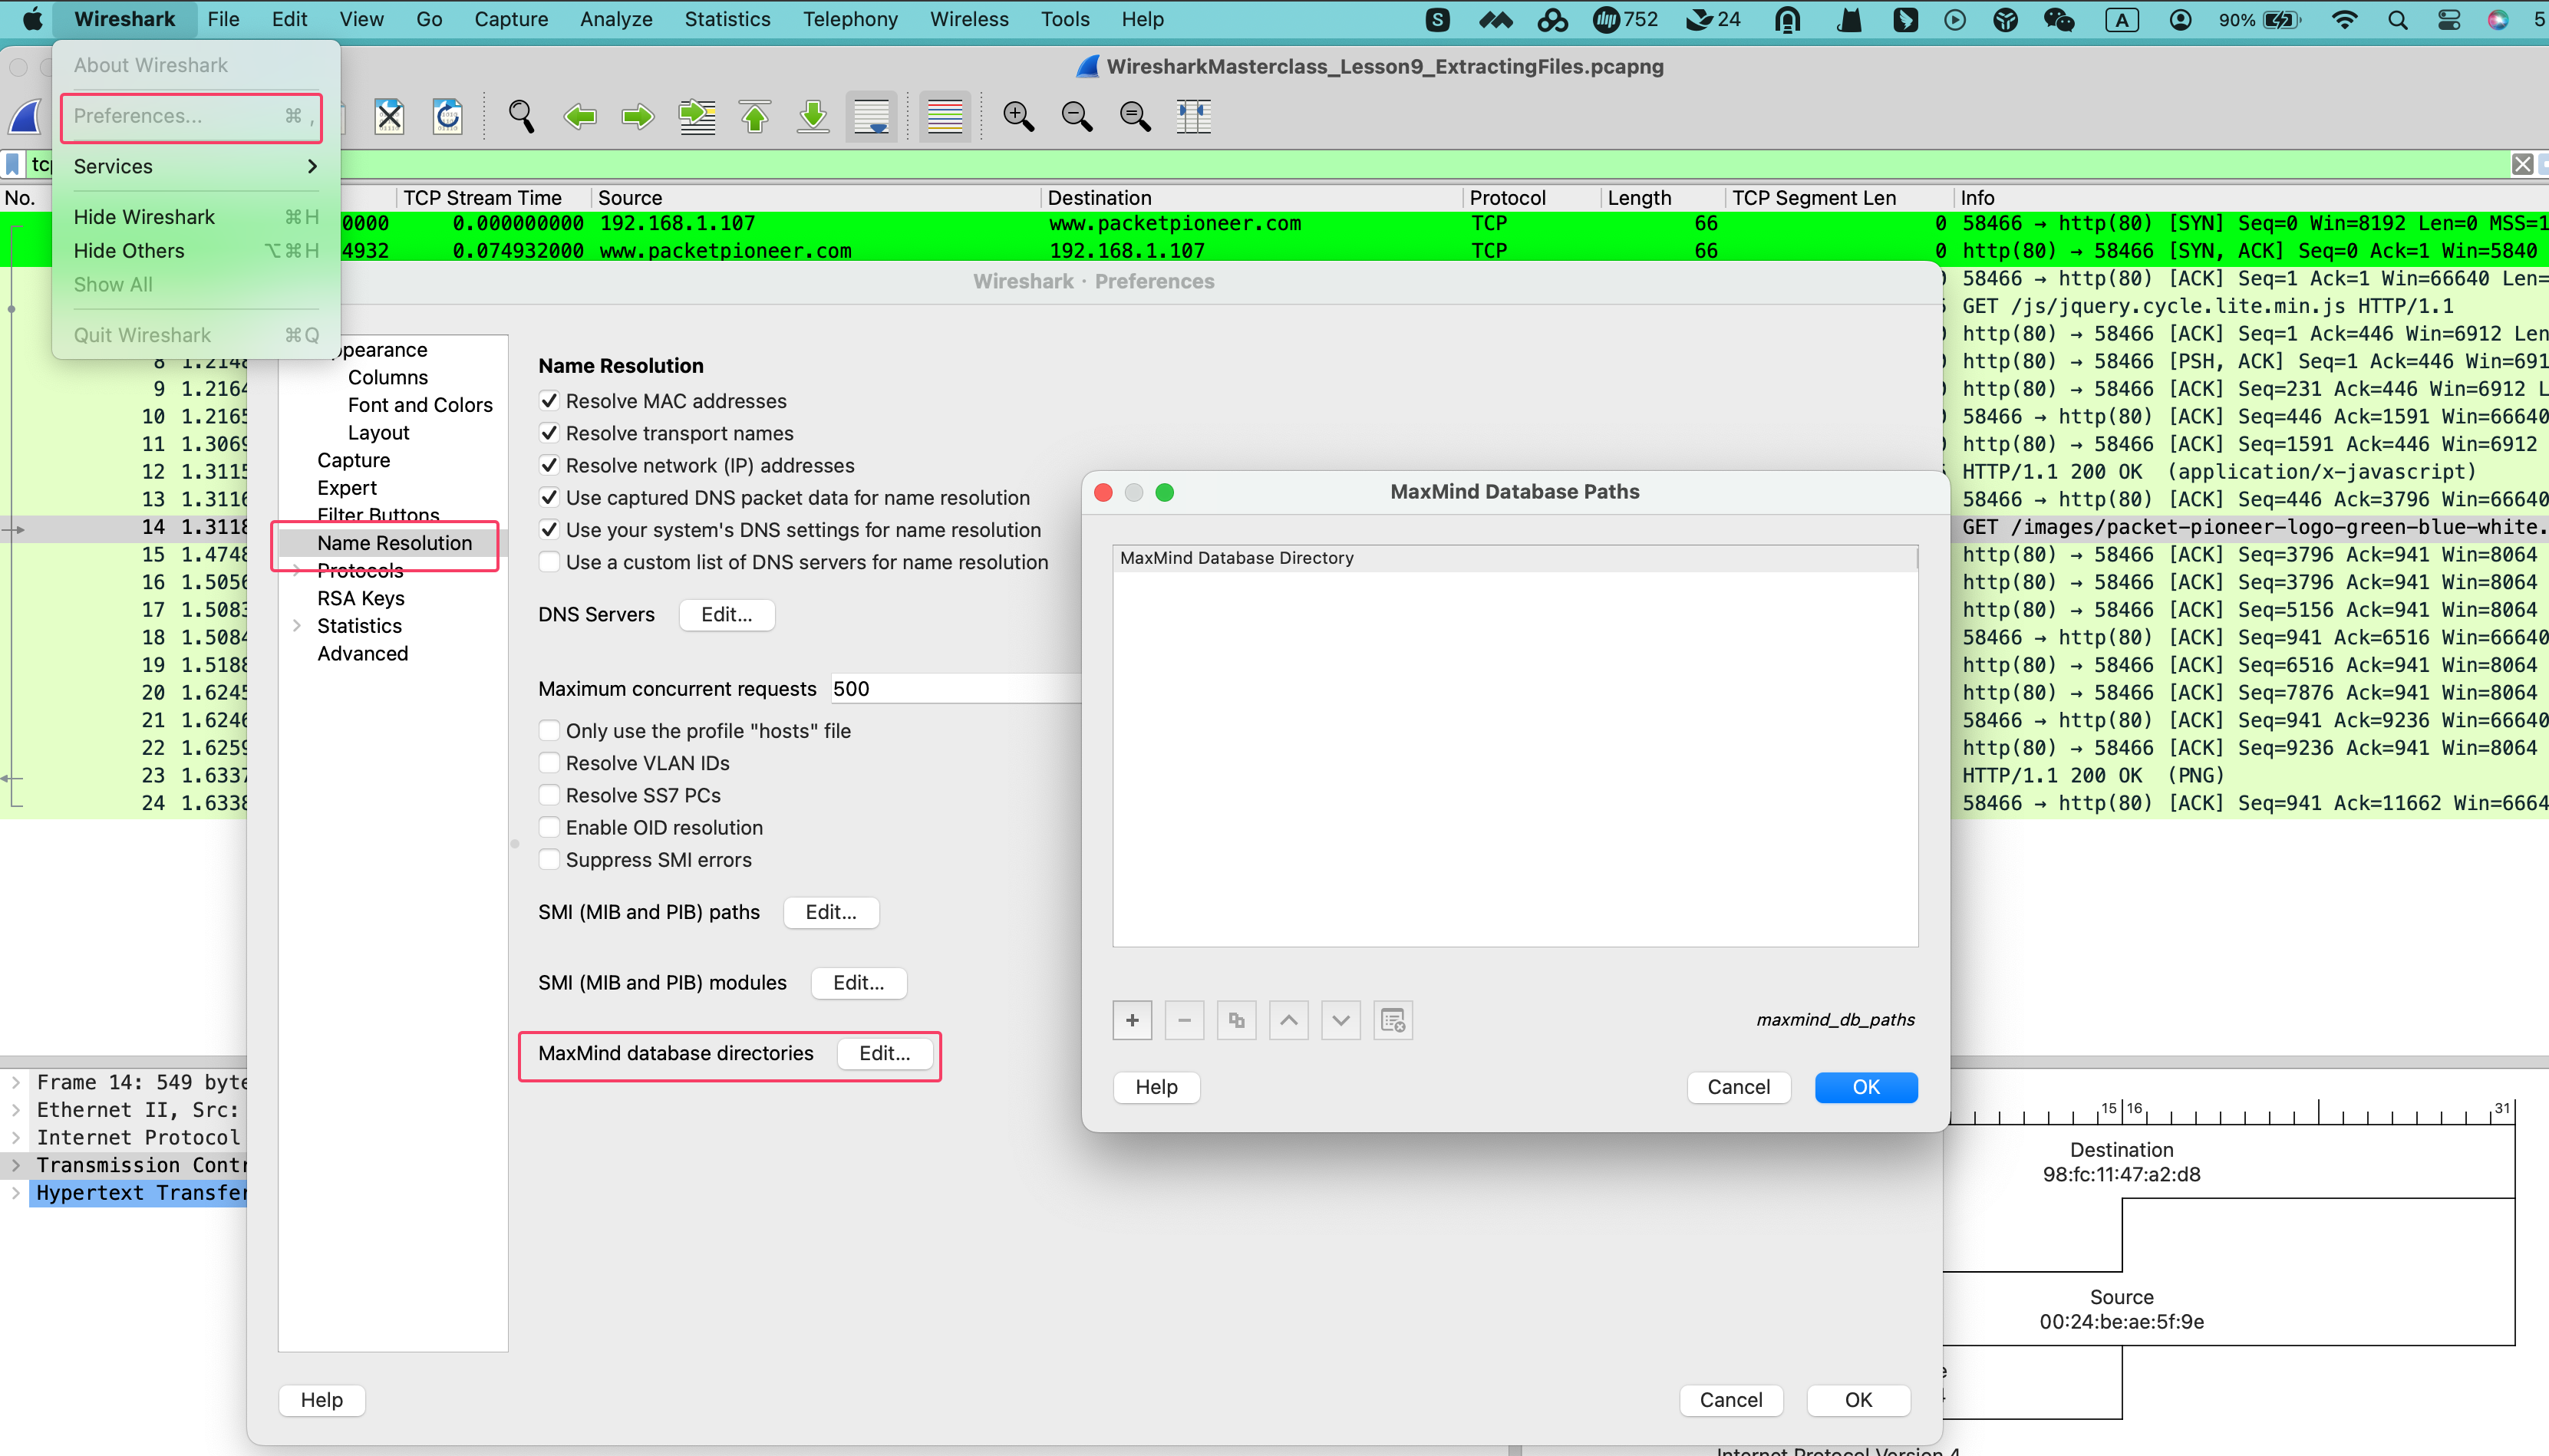
Task: Add a new MaxMind database directory entry
Action: tap(1131, 1020)
